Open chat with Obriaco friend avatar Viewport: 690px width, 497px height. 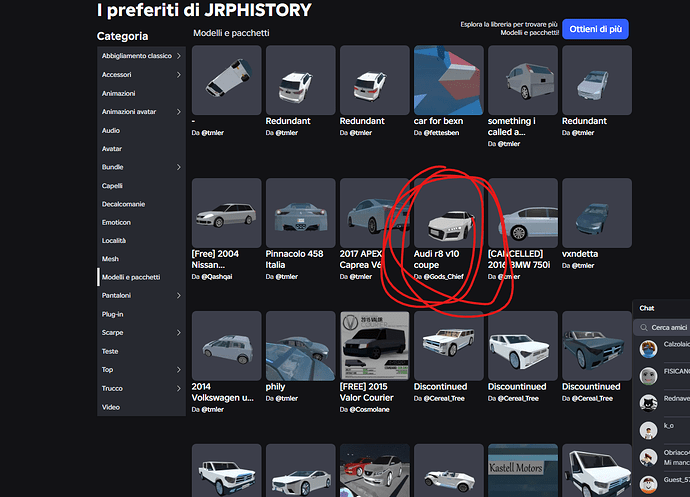(648, 457)
